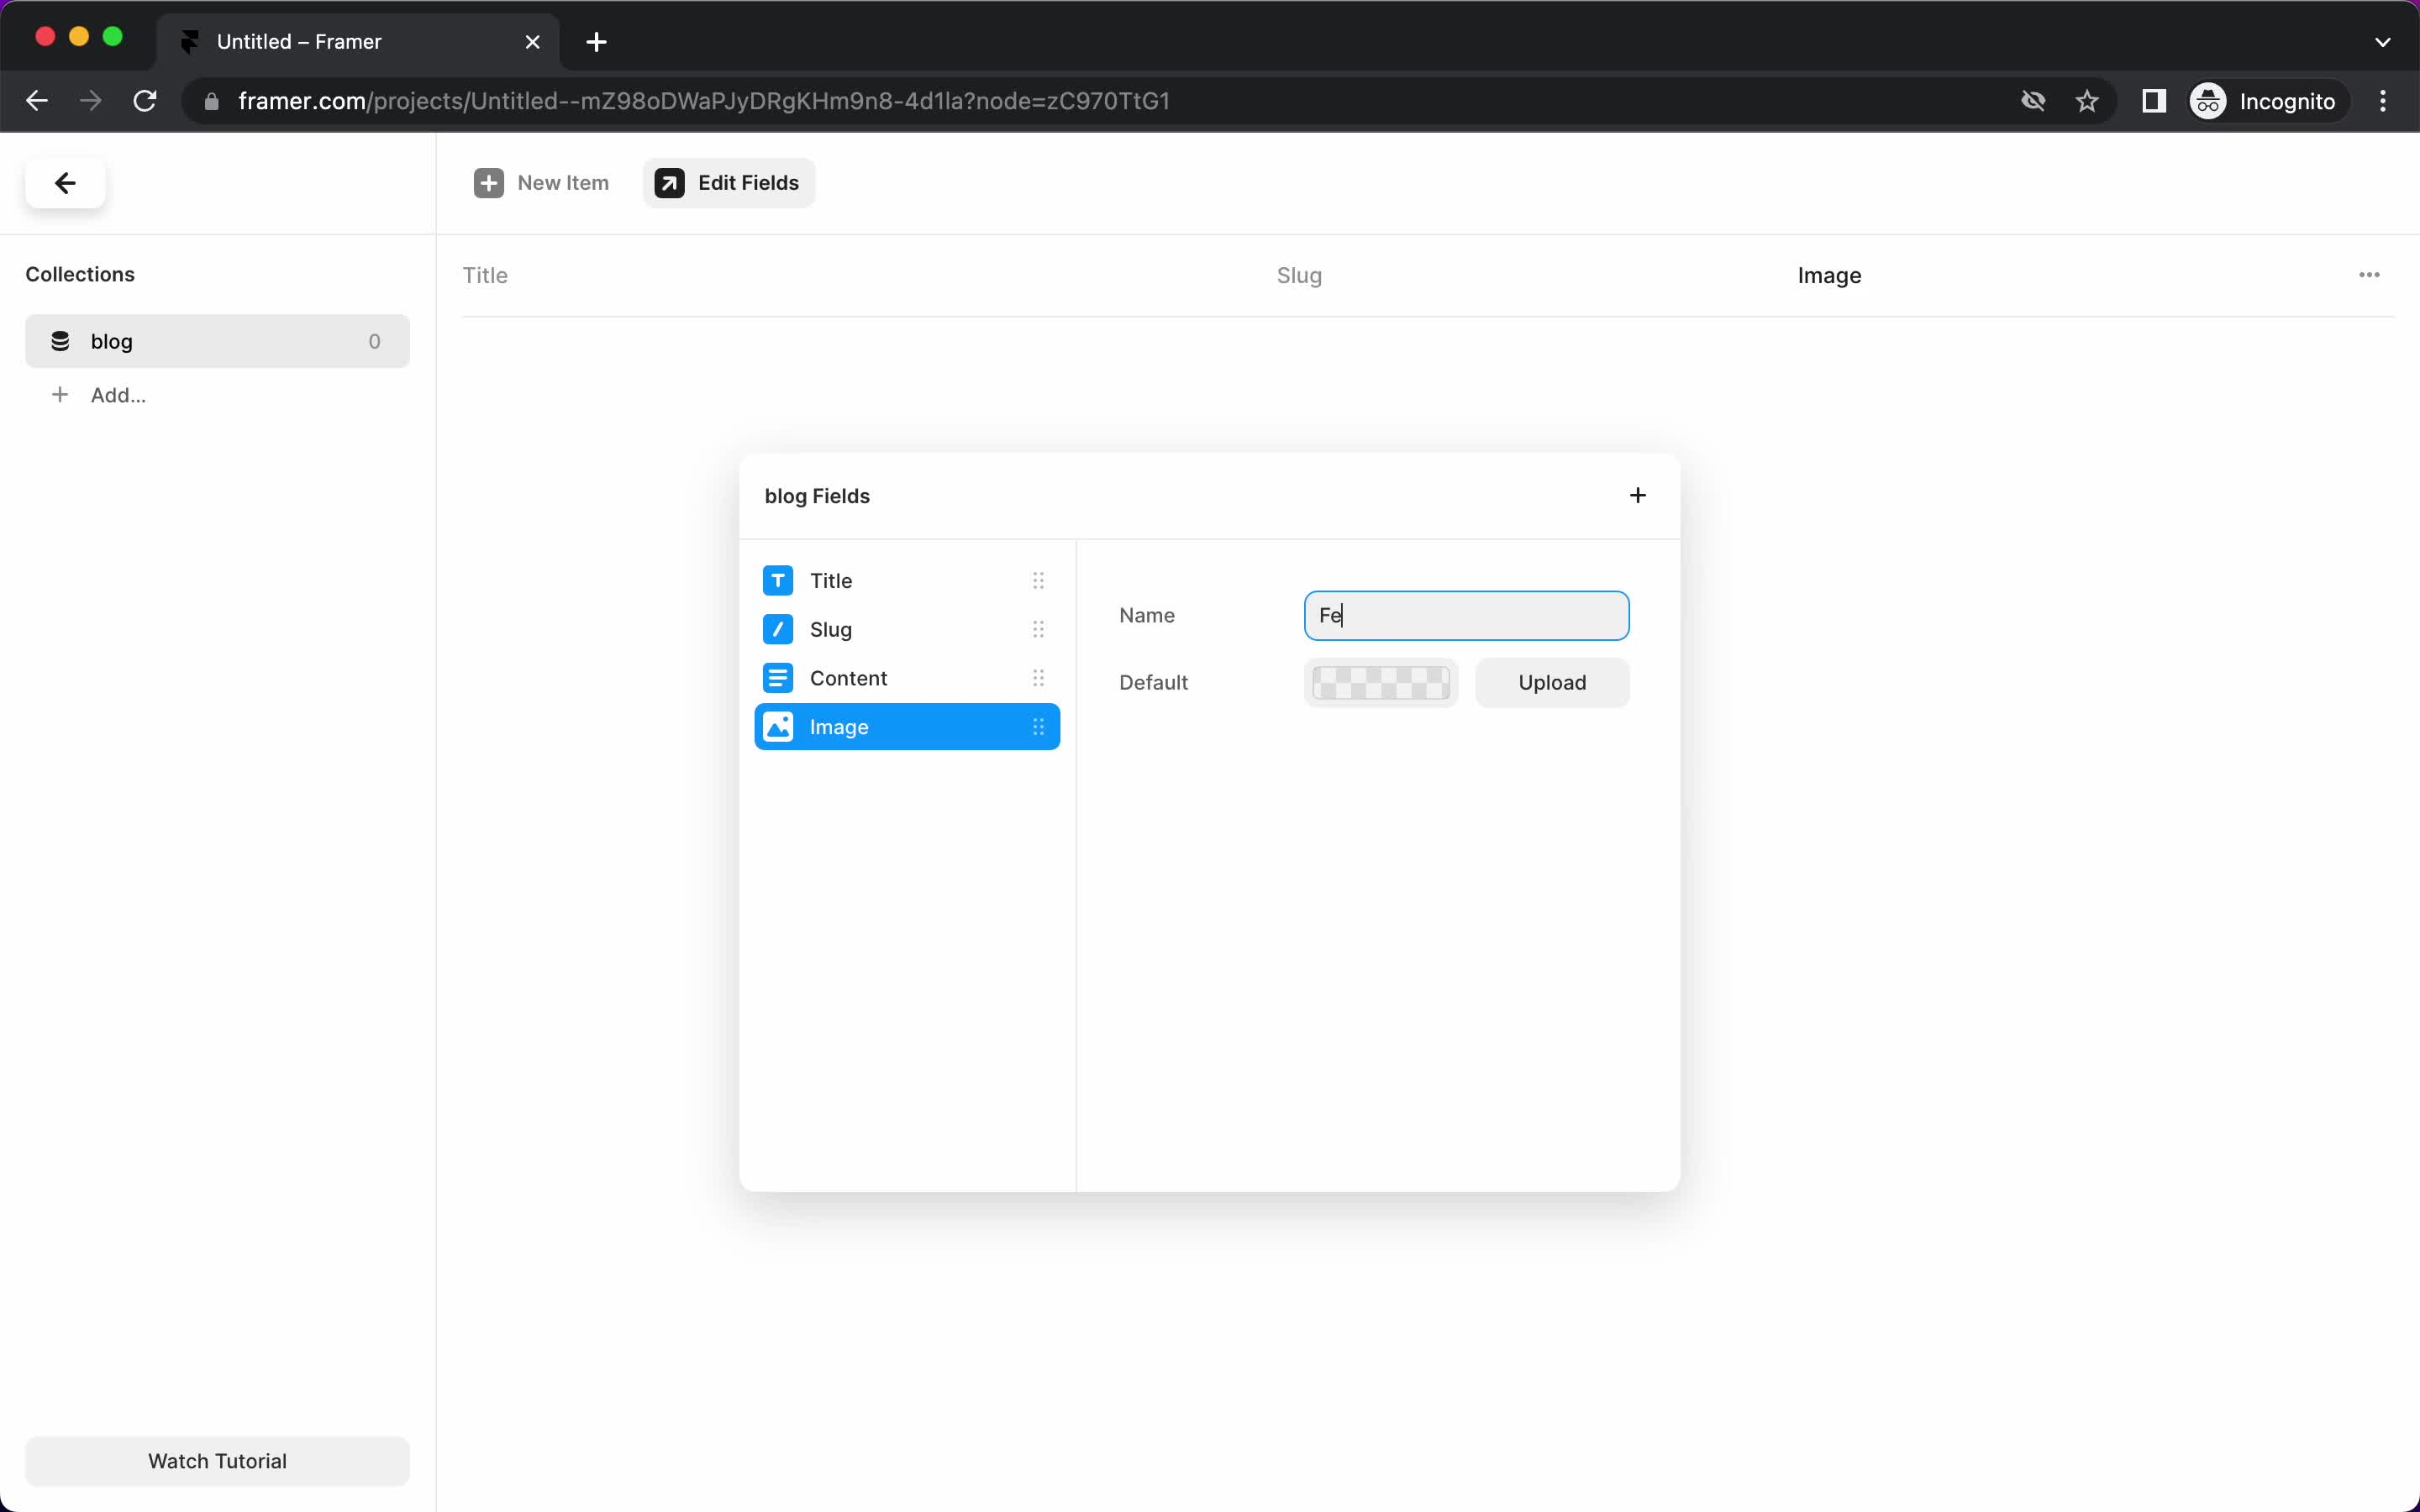
Task: Click the three-dot overflow menu icon
Action: coord(2370,276)
